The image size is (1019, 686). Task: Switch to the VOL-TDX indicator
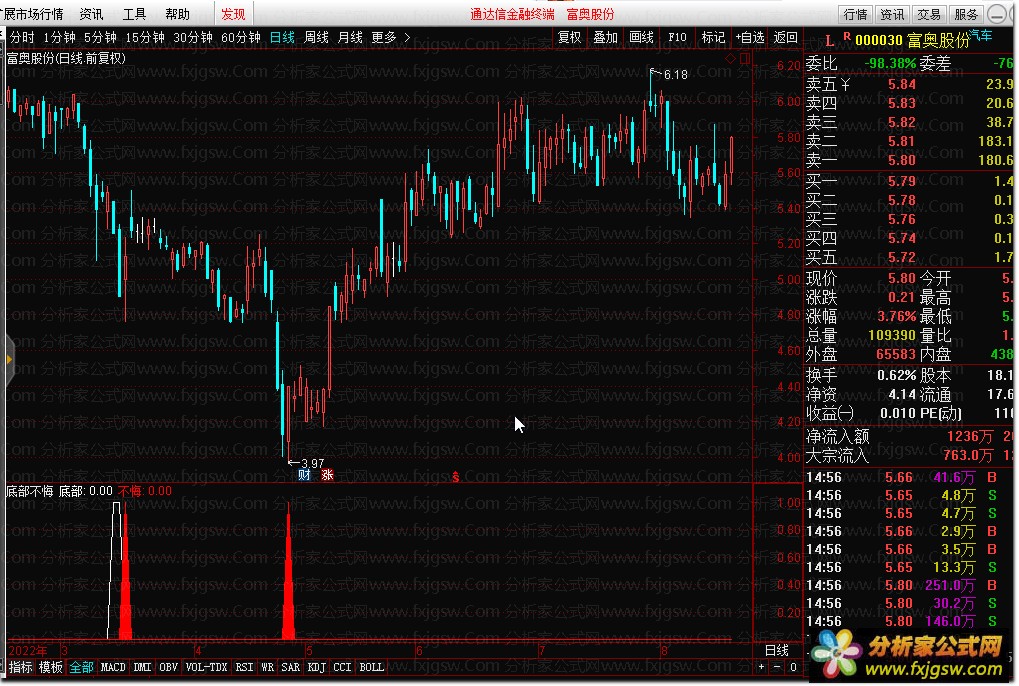[206, 667]
